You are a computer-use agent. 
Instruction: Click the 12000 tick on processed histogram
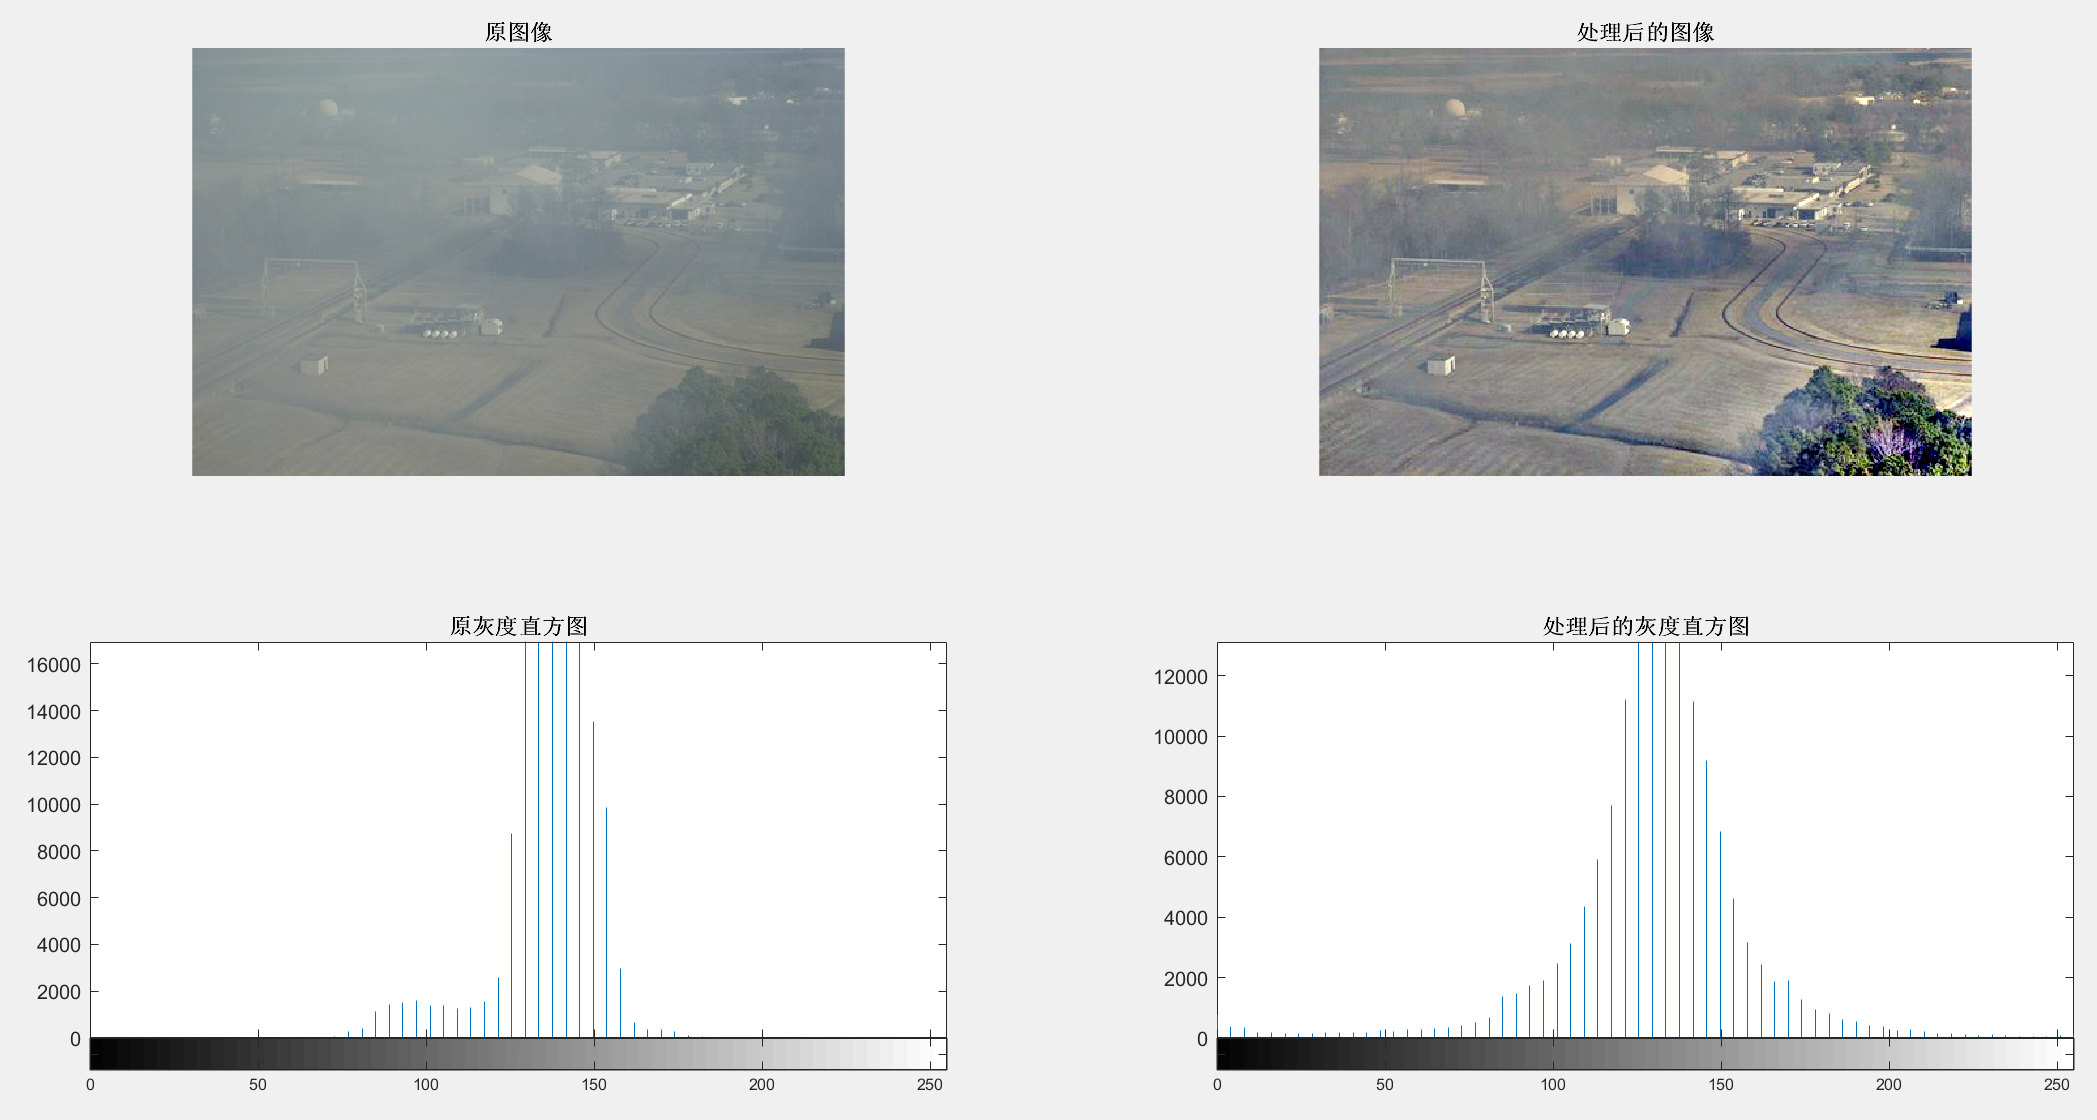point(1181,677)
